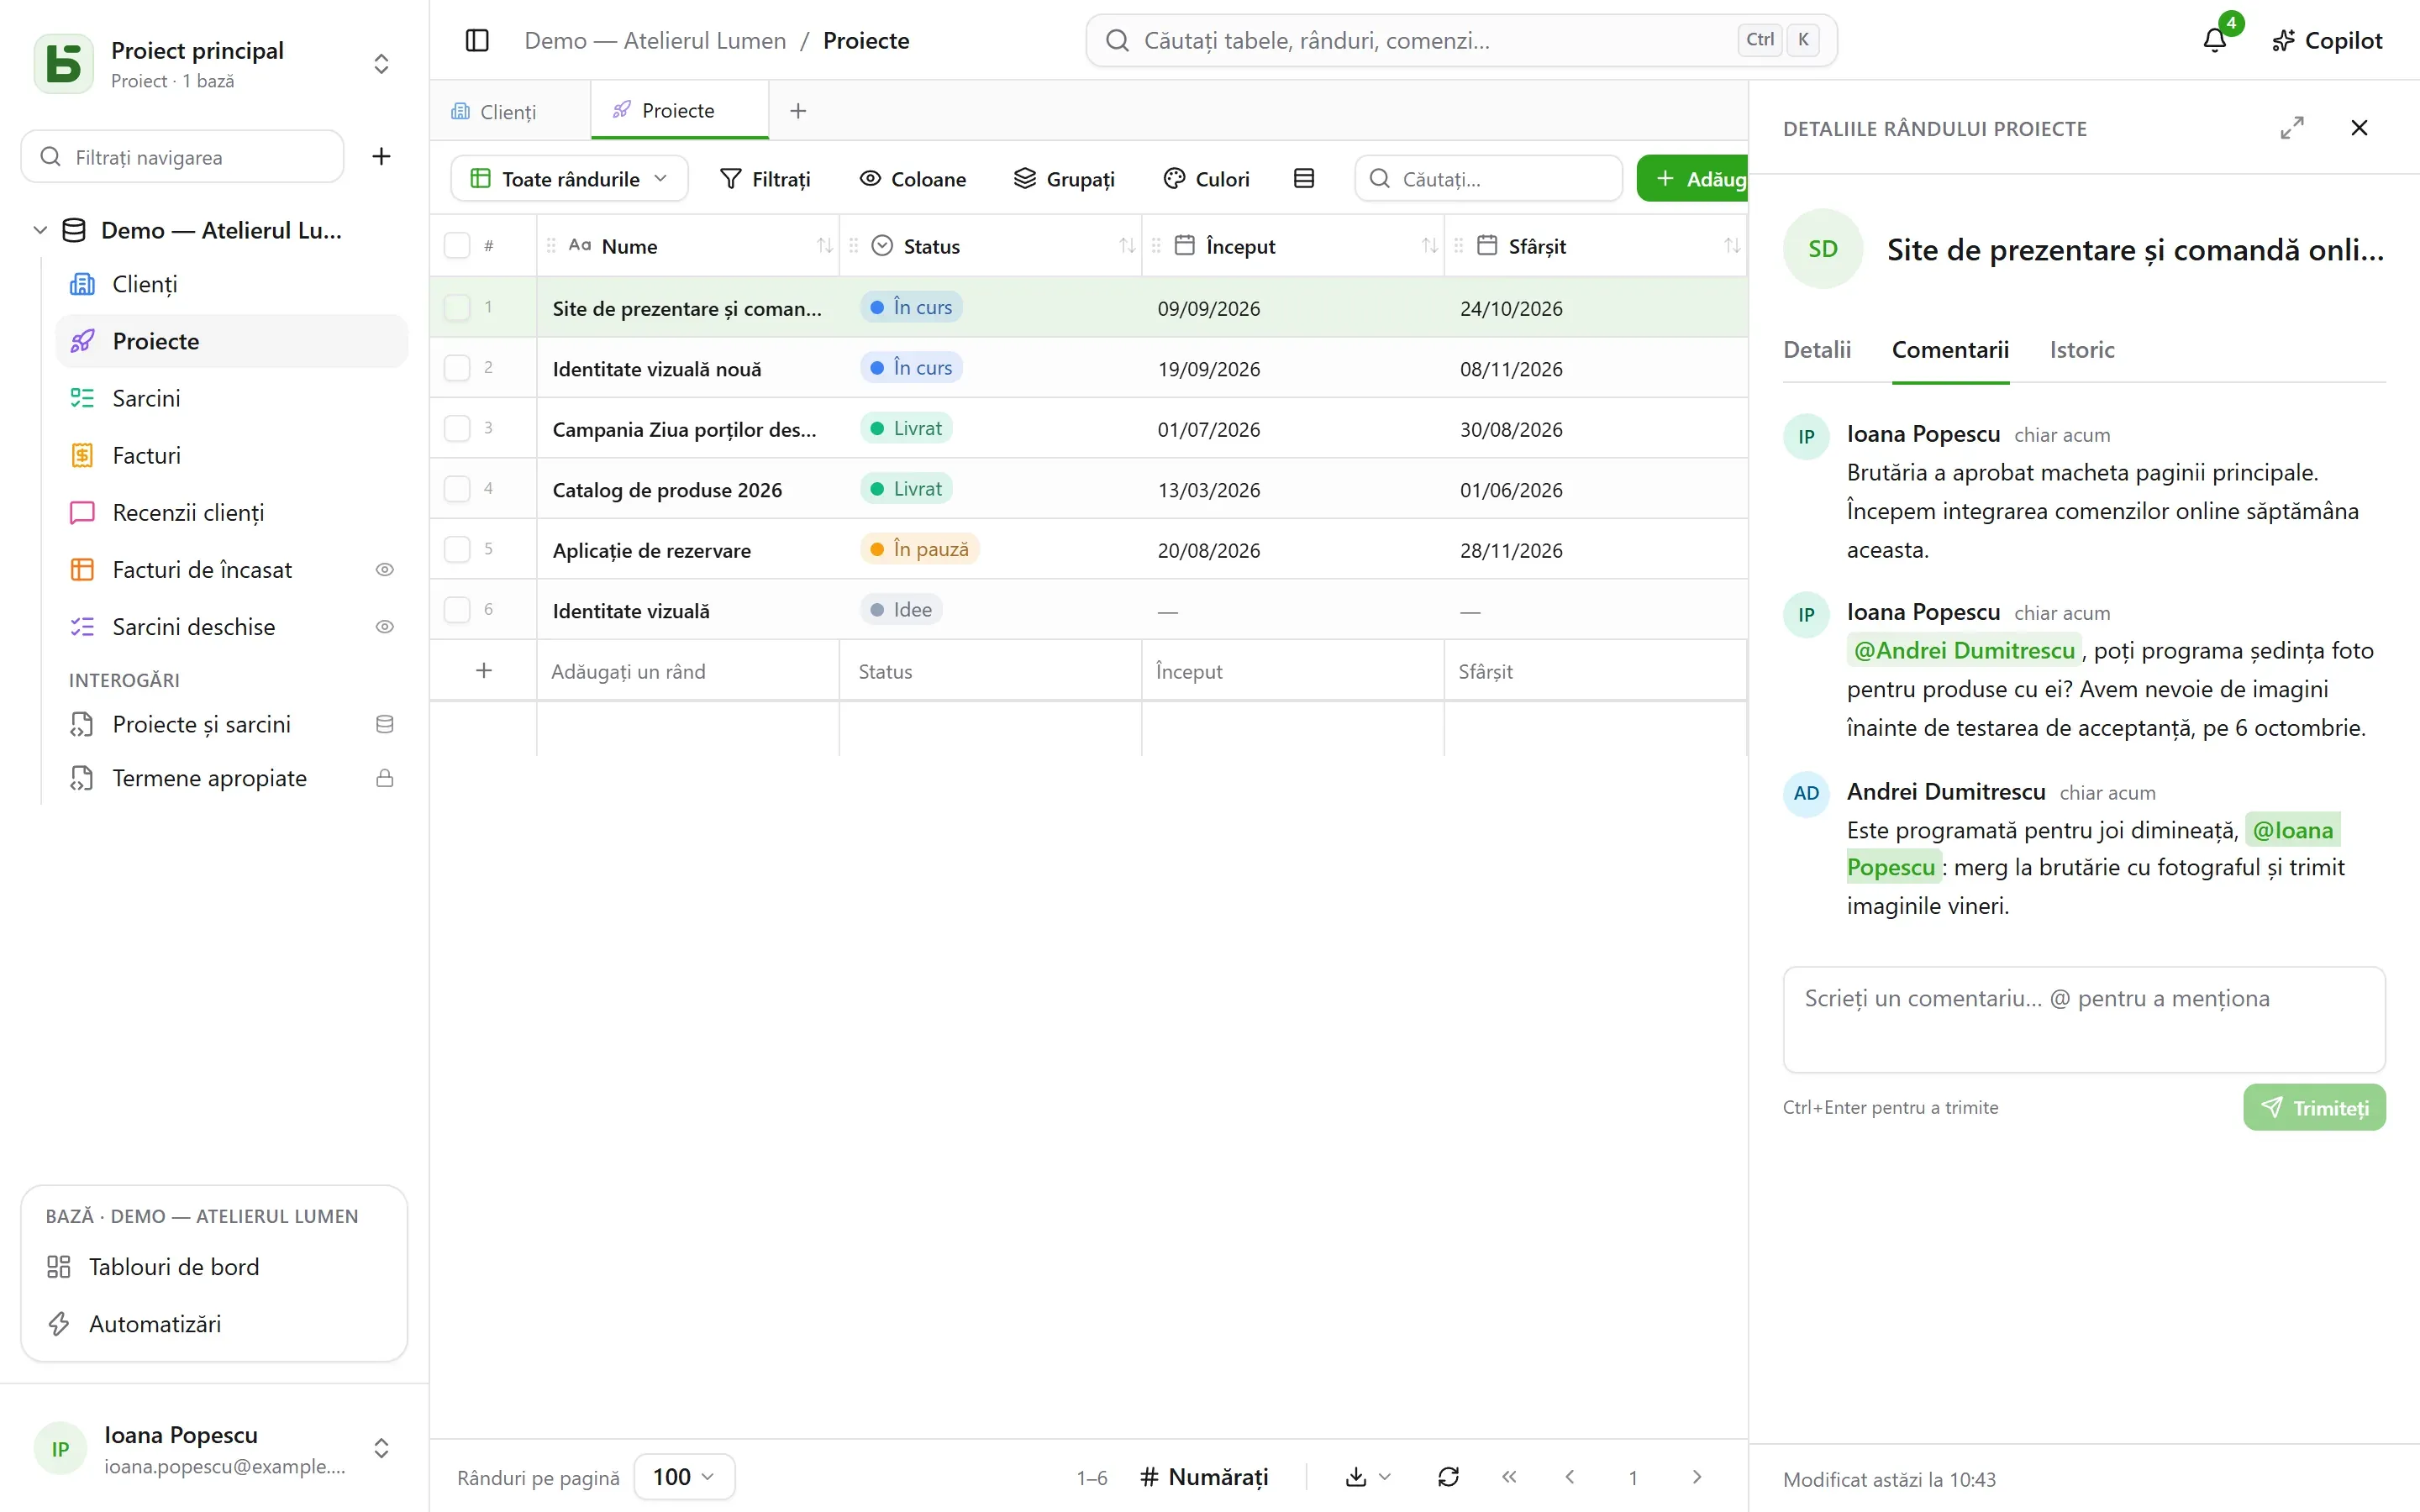Click the refresh rows icon

coord(1448,1477)
